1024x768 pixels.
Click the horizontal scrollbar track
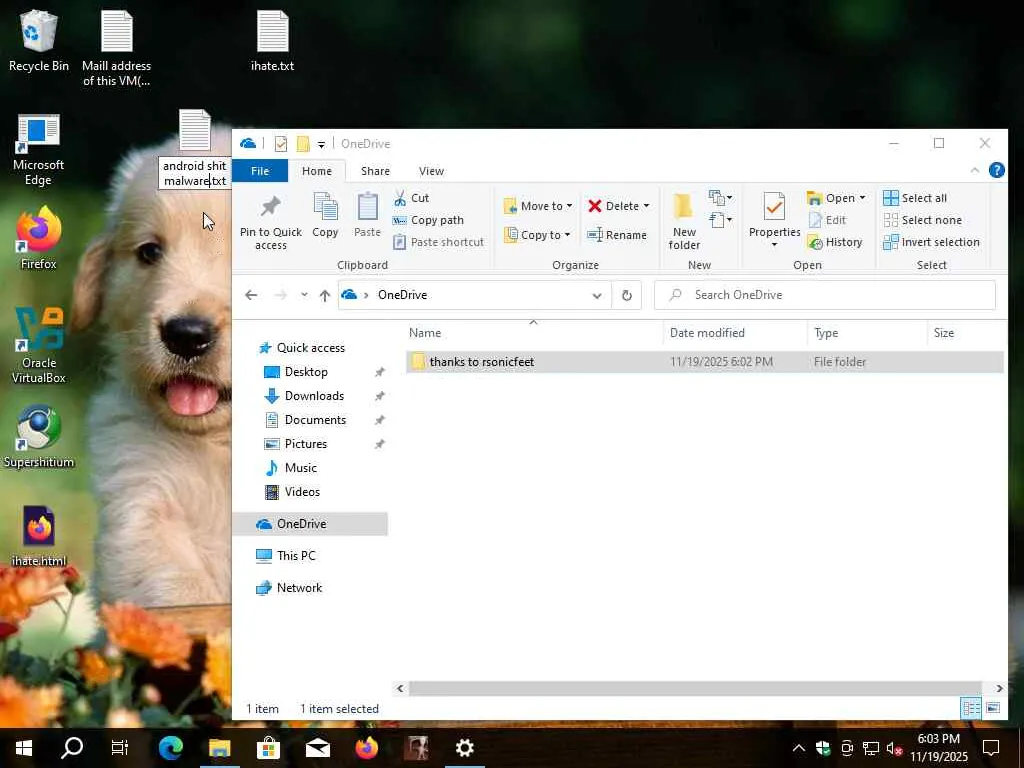696,688
